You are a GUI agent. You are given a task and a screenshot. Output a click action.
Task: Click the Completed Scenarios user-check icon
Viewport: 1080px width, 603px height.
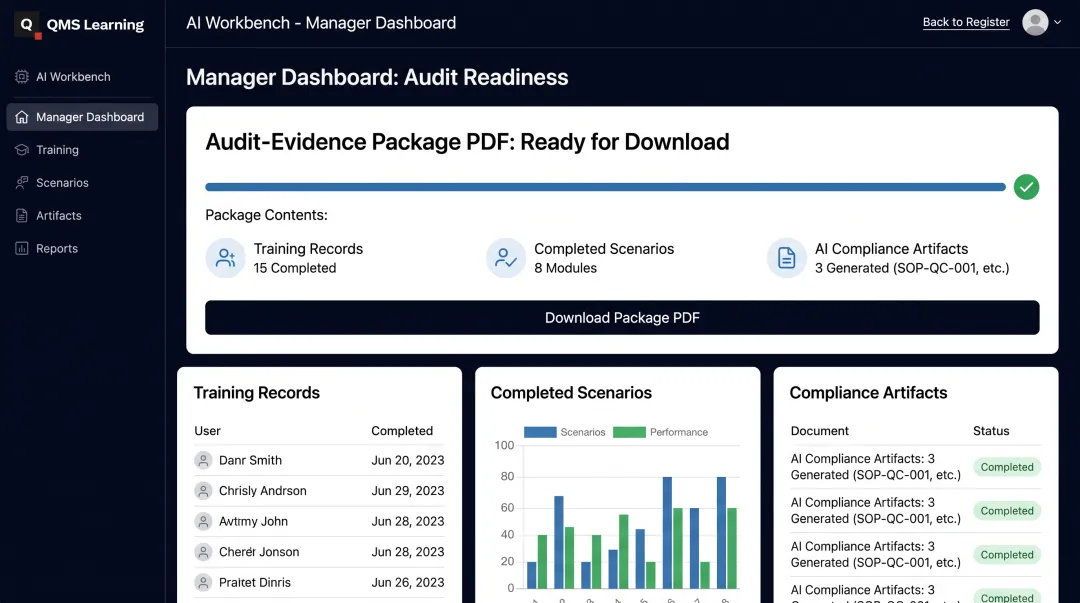tap(506, 258)
